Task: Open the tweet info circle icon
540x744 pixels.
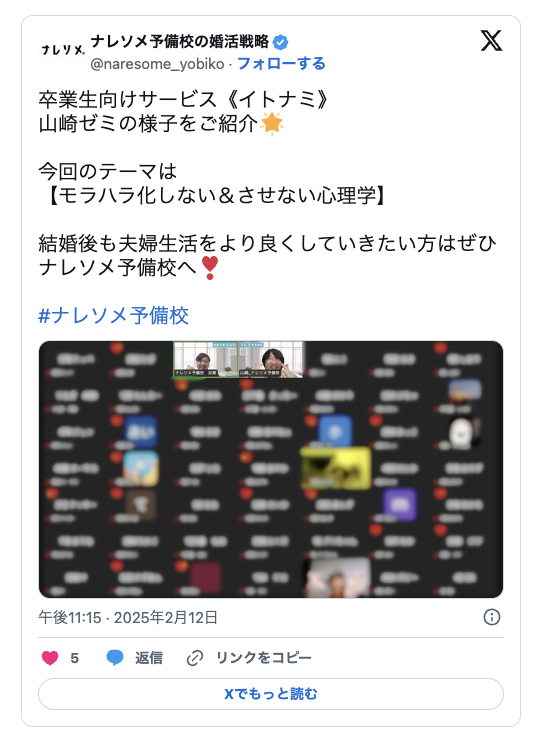Action: (x=492, y=617)
